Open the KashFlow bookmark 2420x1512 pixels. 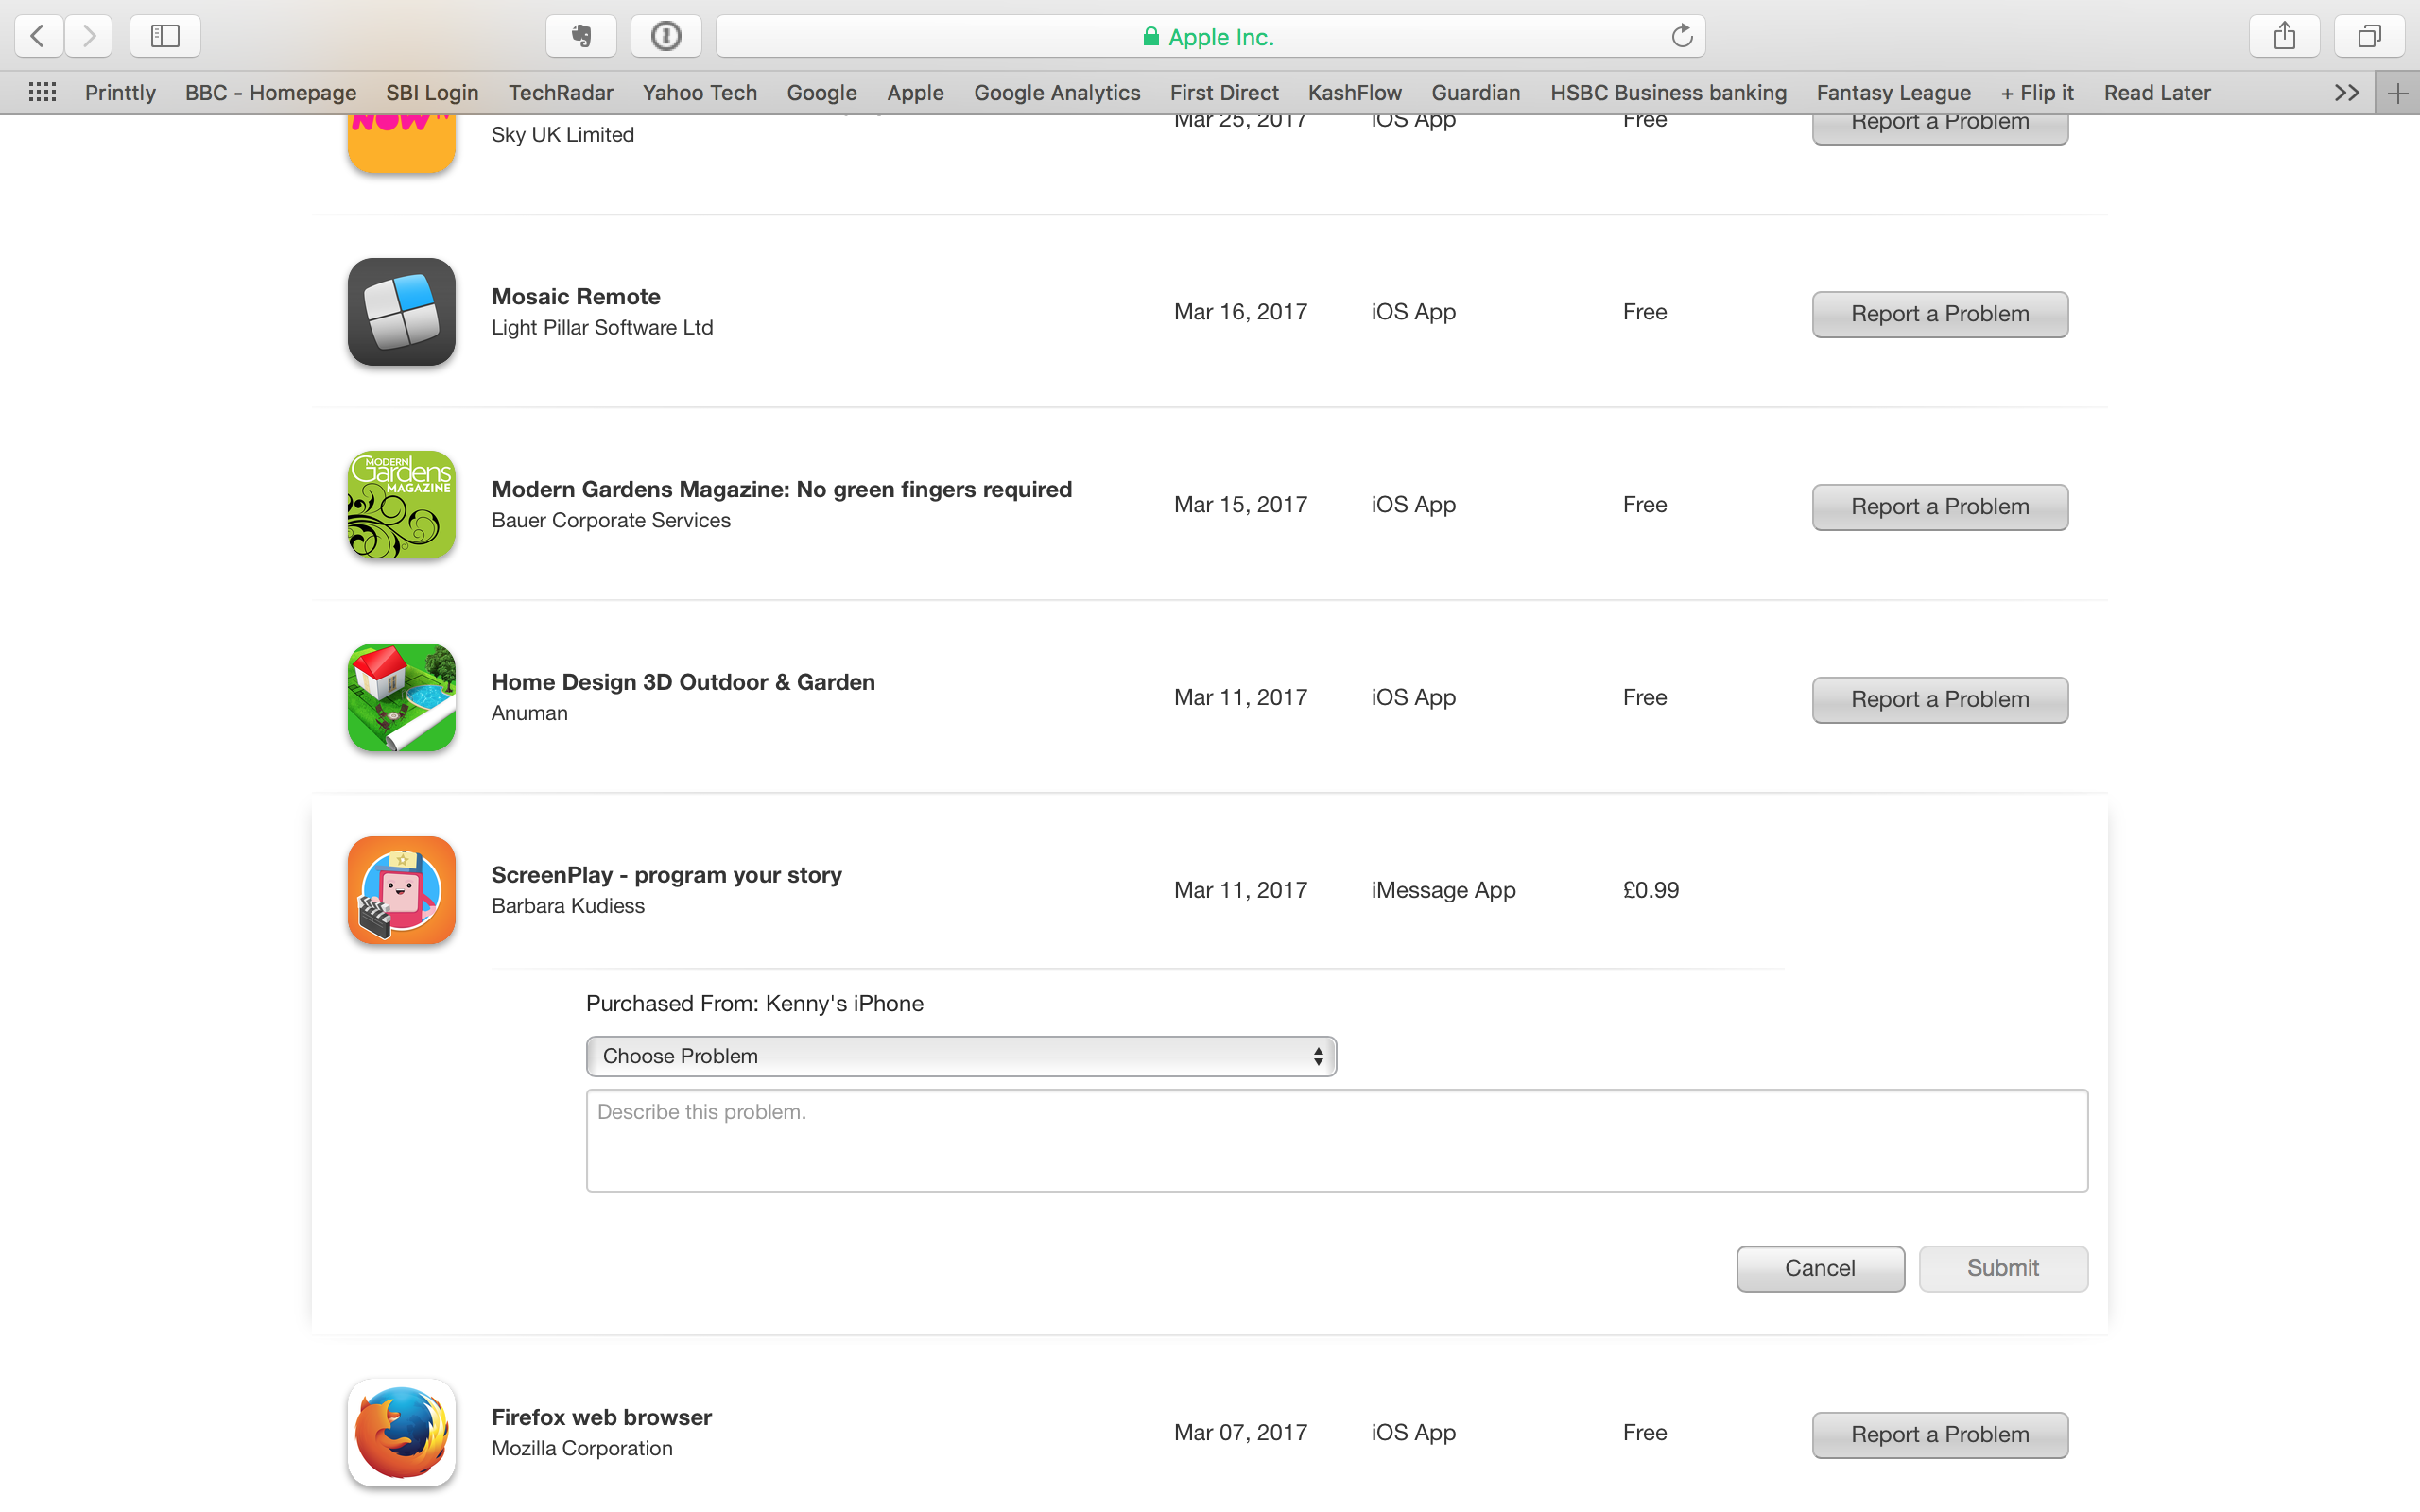click(1355, 92)
